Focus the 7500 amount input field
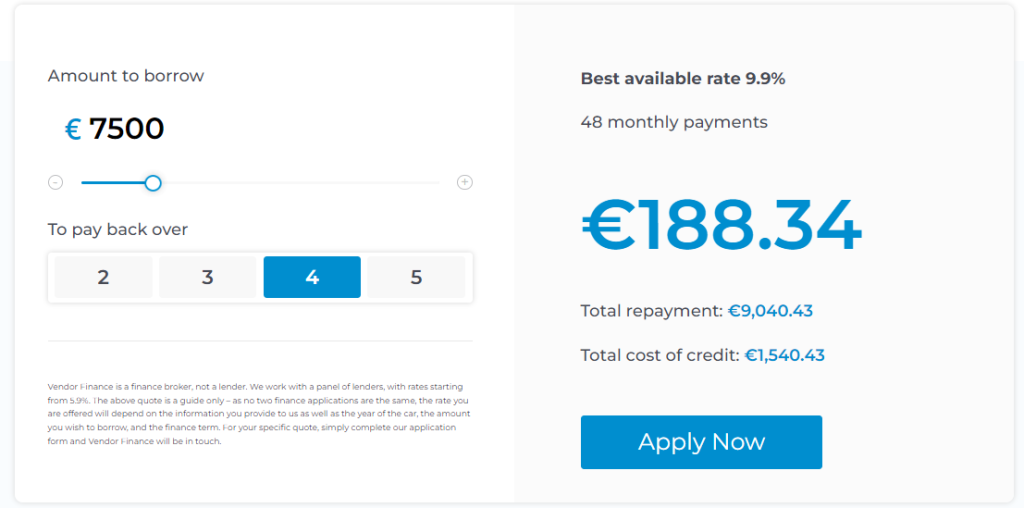Image resolution: width=1024 pixels, height=508 pixels. tap(127, 129)
